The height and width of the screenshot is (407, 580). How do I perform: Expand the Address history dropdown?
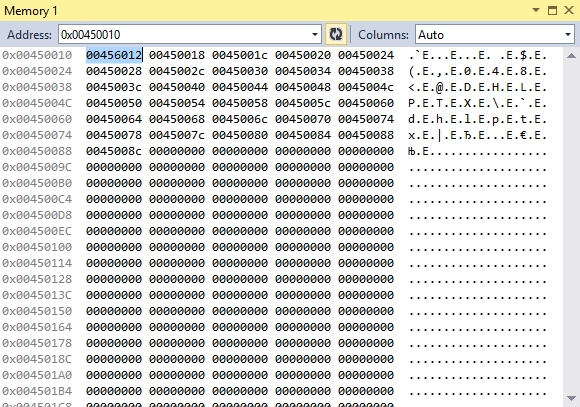point(315,35)
